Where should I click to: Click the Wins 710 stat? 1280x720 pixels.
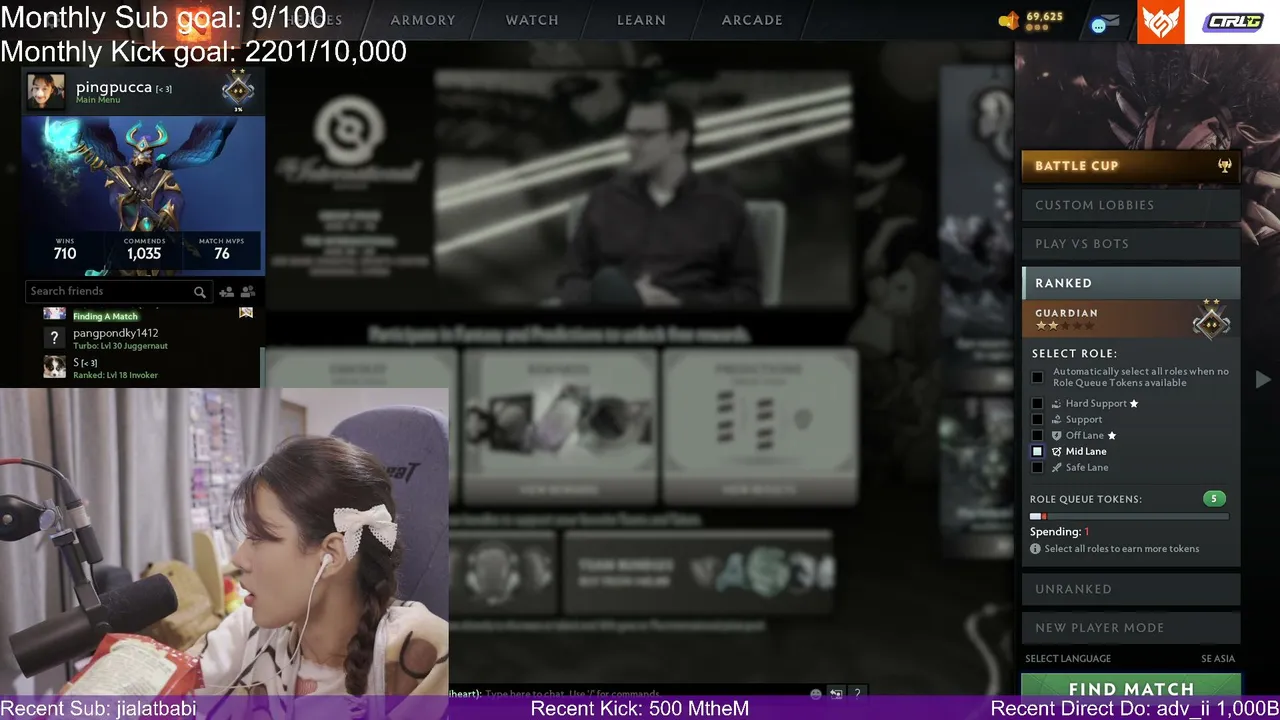tap(65, 249)
